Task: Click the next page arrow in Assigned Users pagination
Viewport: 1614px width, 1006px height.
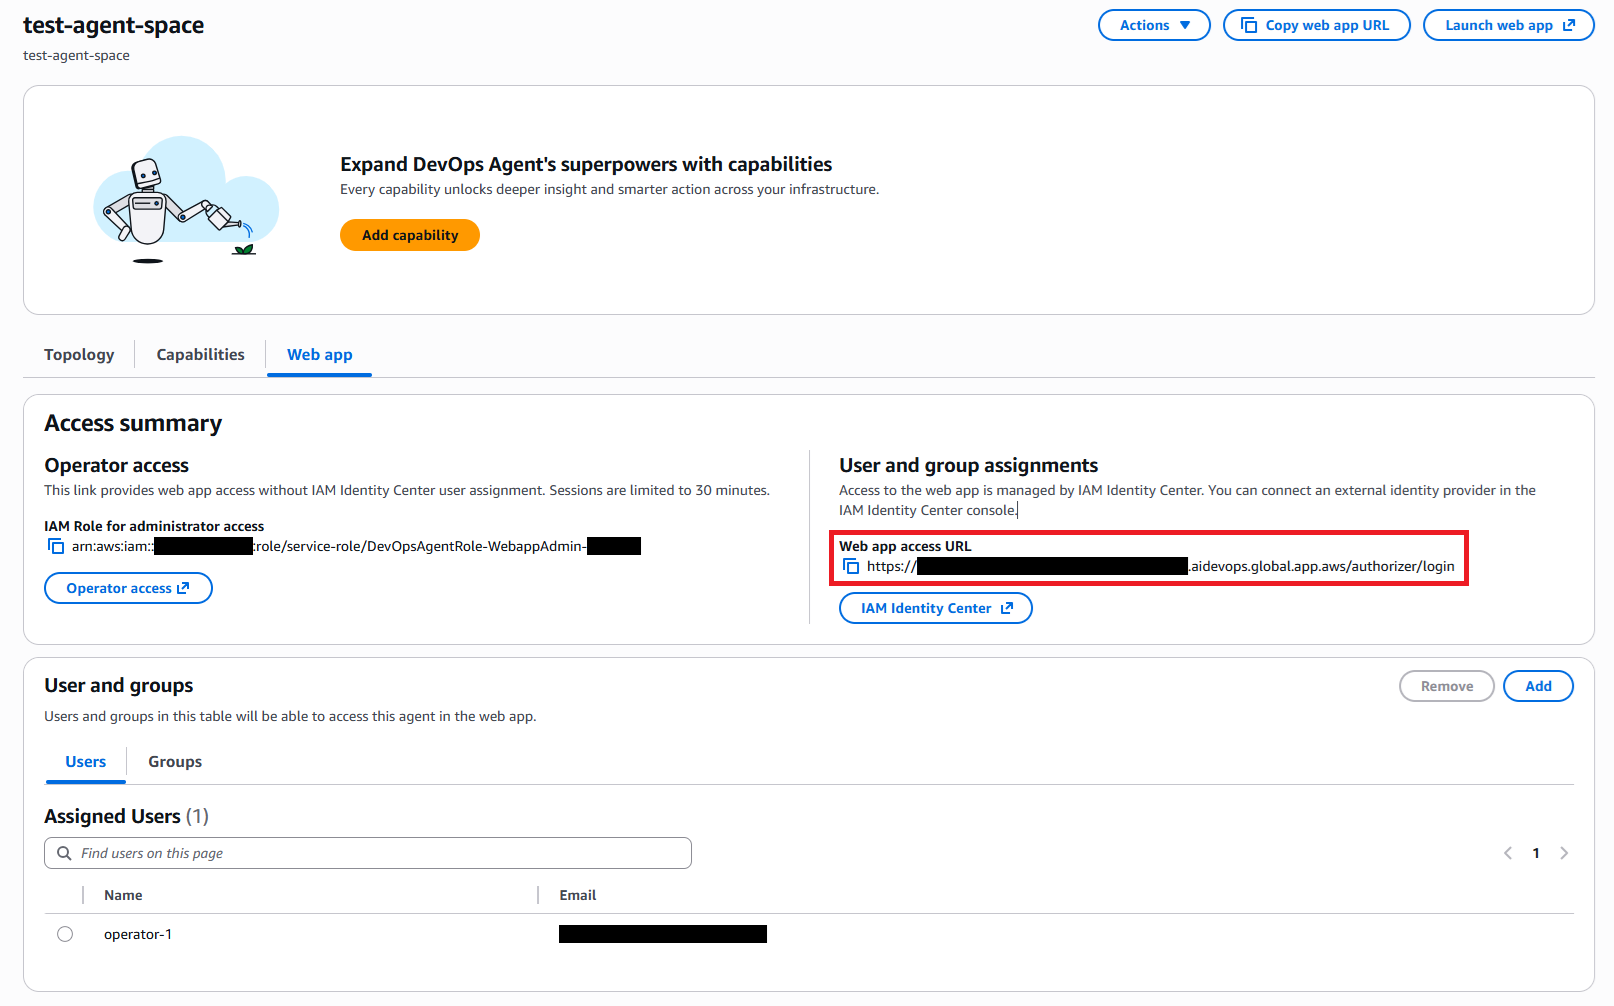Action: (x=1564, y=853)
